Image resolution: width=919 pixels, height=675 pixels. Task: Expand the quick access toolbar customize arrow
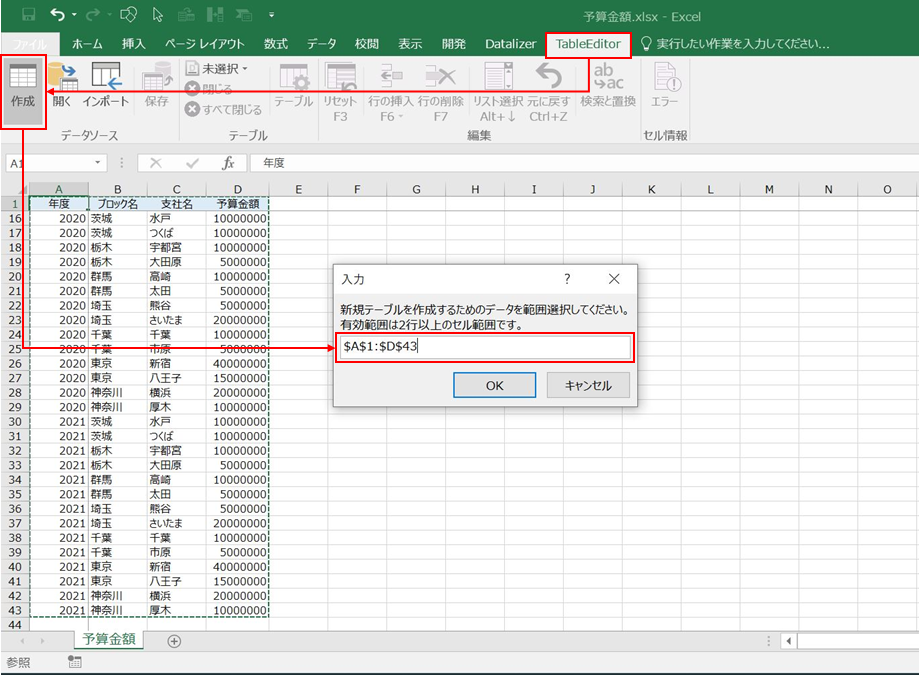click(271, 16)
